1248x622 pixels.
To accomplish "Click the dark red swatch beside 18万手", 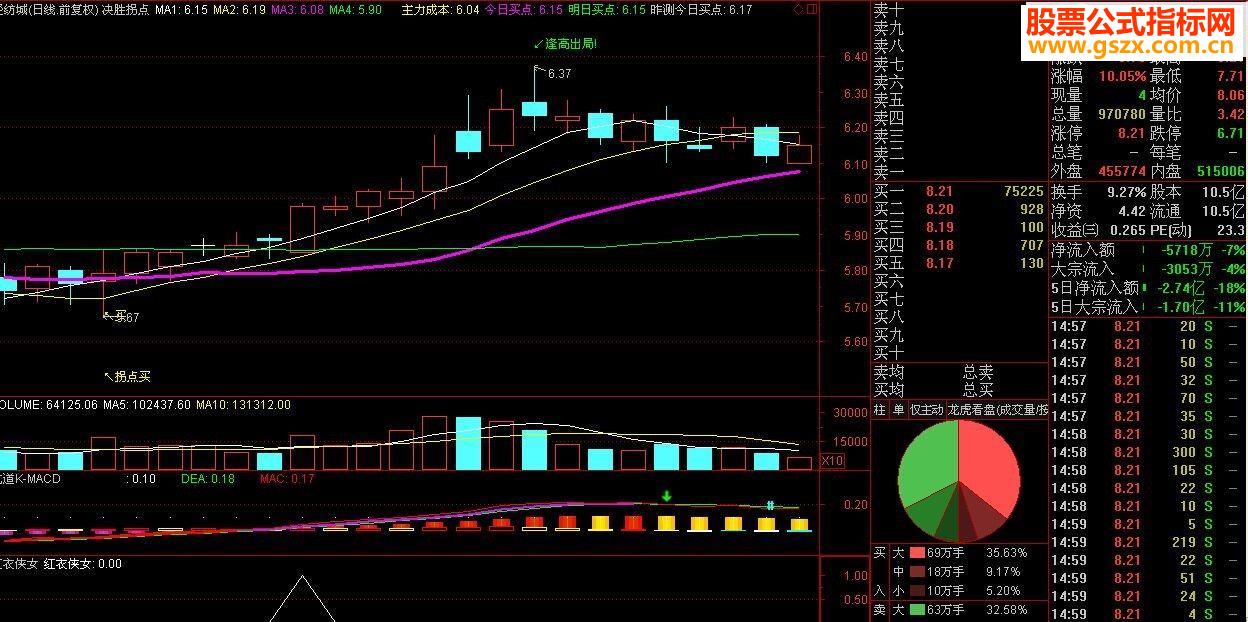I will point(917,572).
